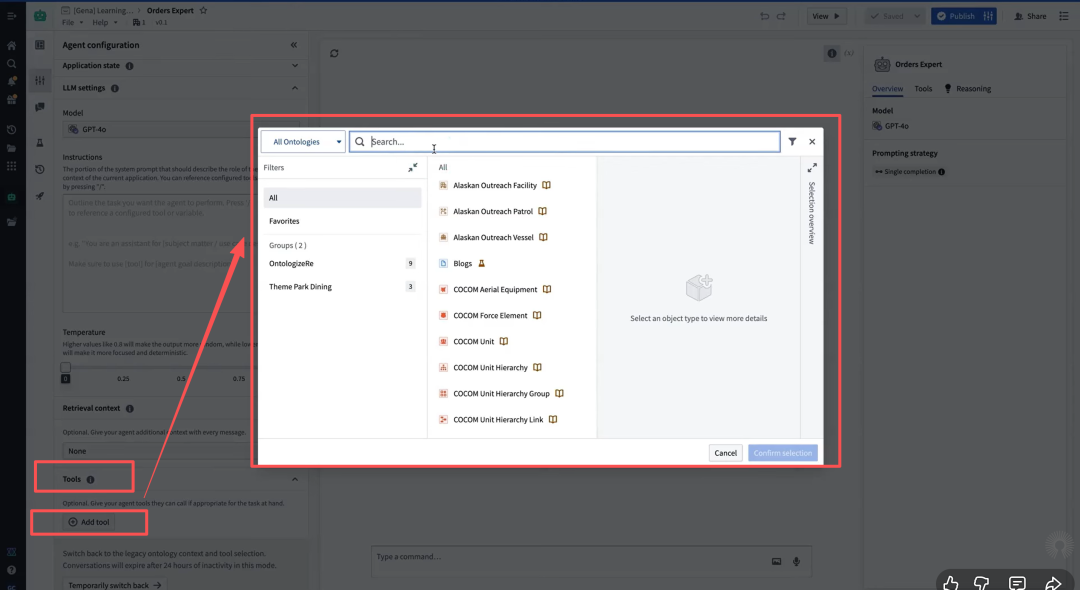
Task: Click the refresh icon above chat area
Action: tap(334, 54)
